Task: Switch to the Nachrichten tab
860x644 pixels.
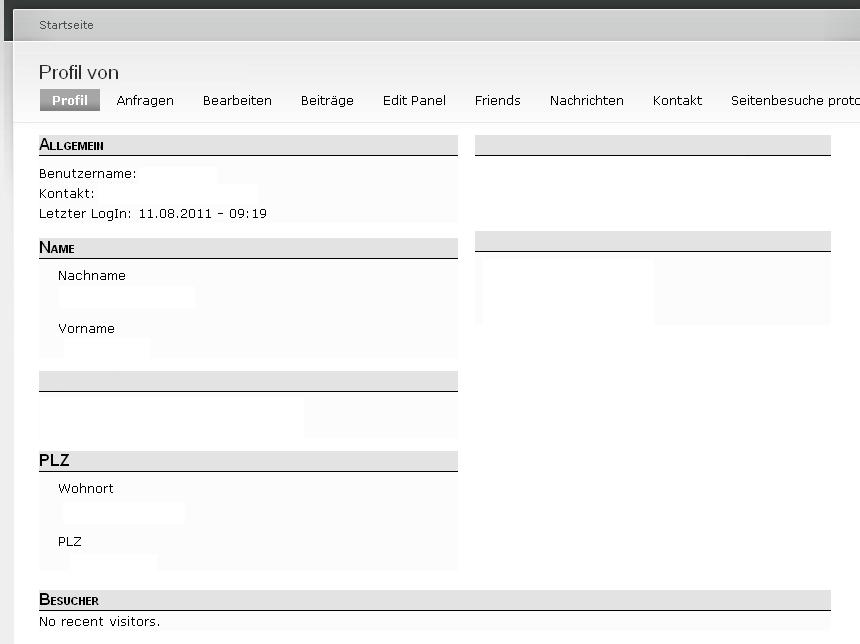Action: (586, 101)
